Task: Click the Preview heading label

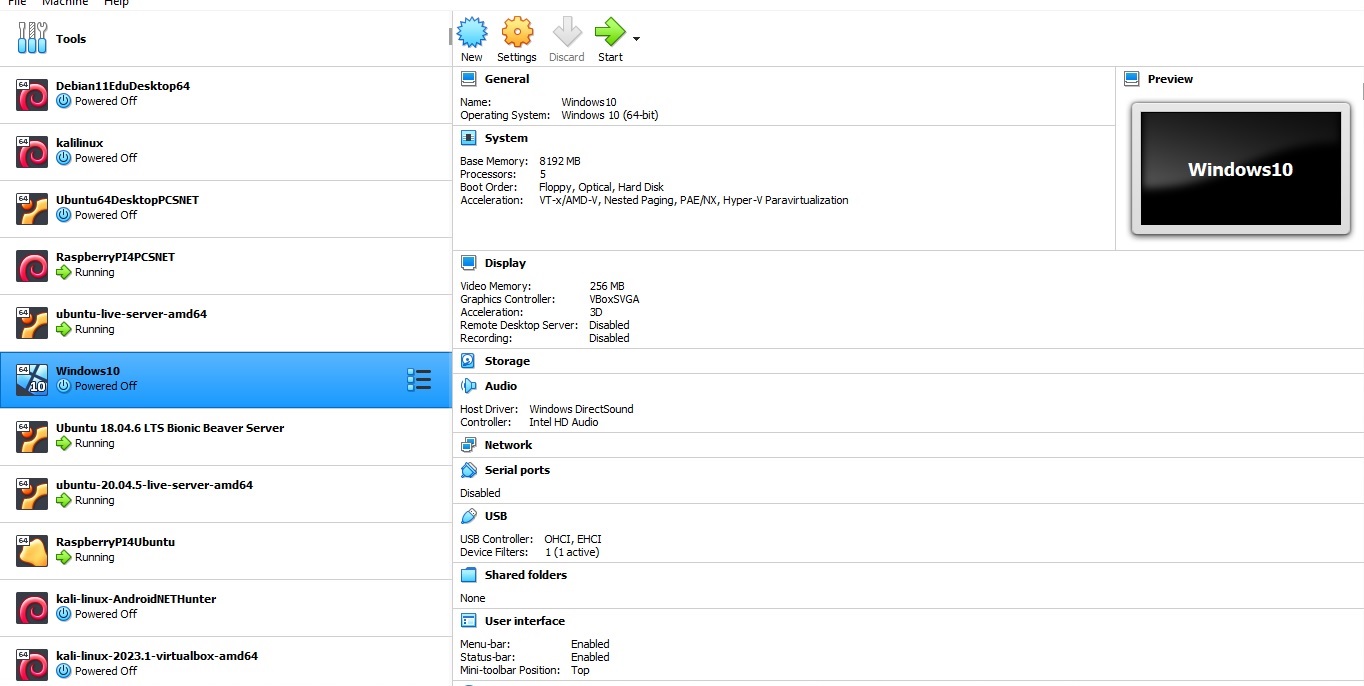Action: pyautogui.click(x=1170, y=79)
